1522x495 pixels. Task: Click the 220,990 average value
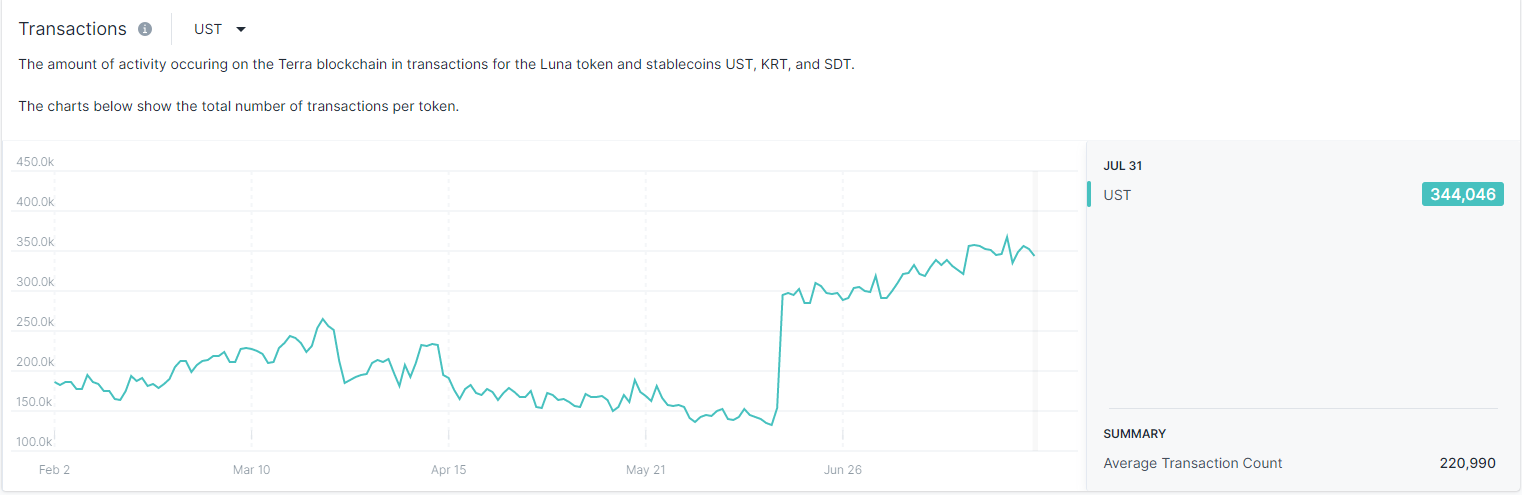click(1467, 463)
